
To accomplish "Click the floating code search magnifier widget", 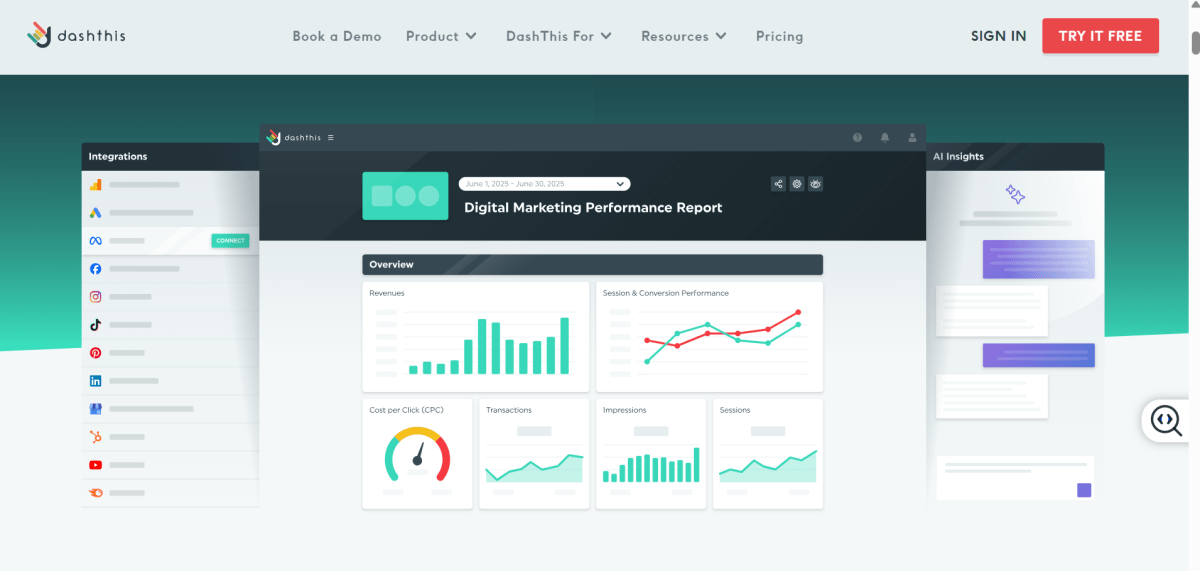I will [x=1166, y=420].
